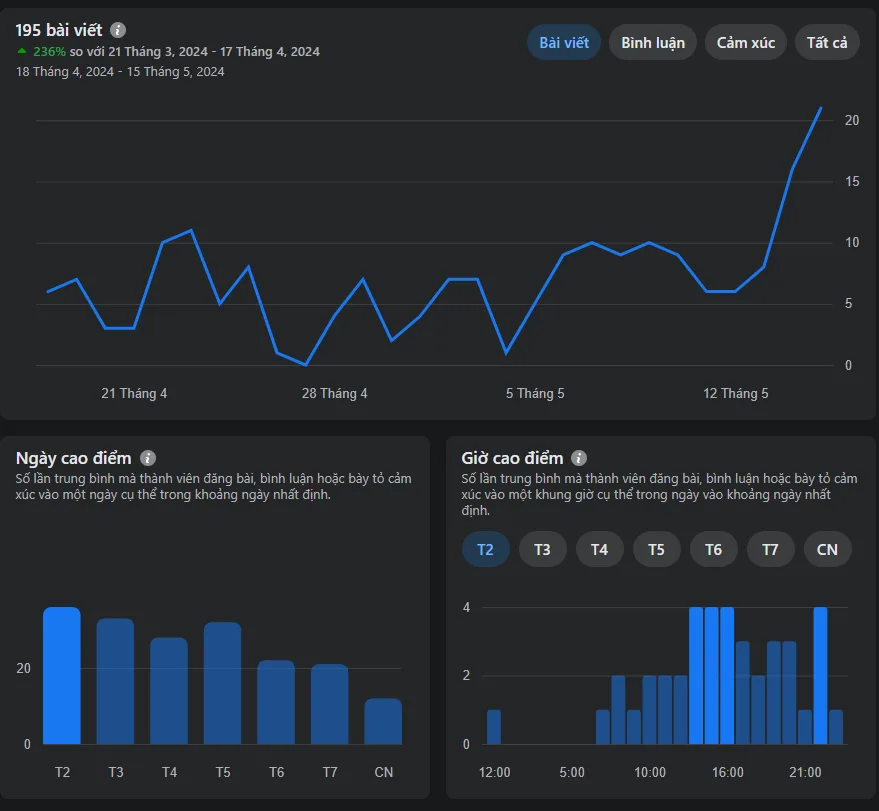This screenshot has width=879, height=811.
Task: Click the "21 Tháng 4" axis label
Action: point(134,393)
